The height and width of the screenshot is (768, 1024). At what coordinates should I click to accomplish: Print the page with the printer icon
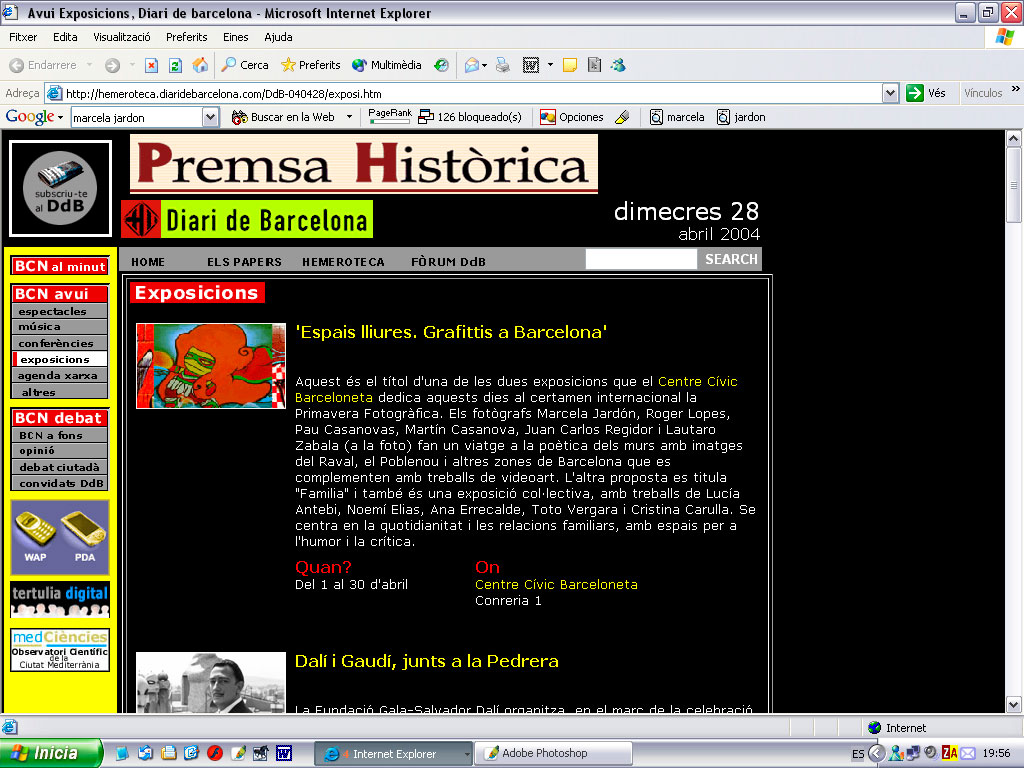point(503,65)
